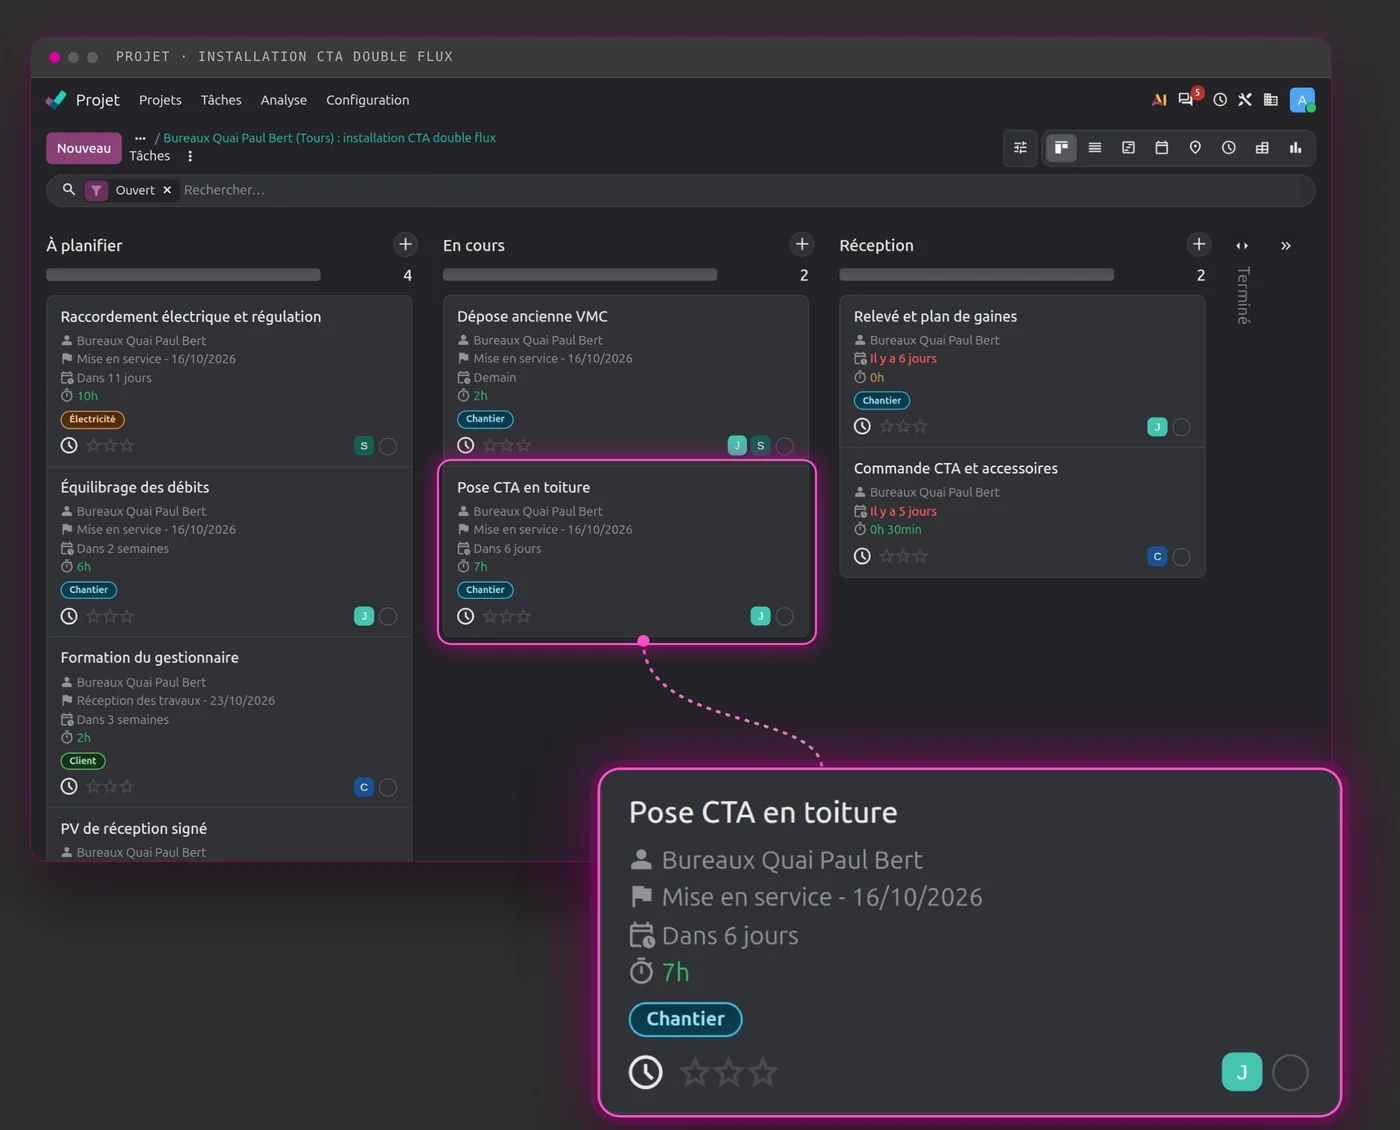Switch to the Kanban view
This screenshot has width=1400, height=1130.
[x=1061, y=148]
